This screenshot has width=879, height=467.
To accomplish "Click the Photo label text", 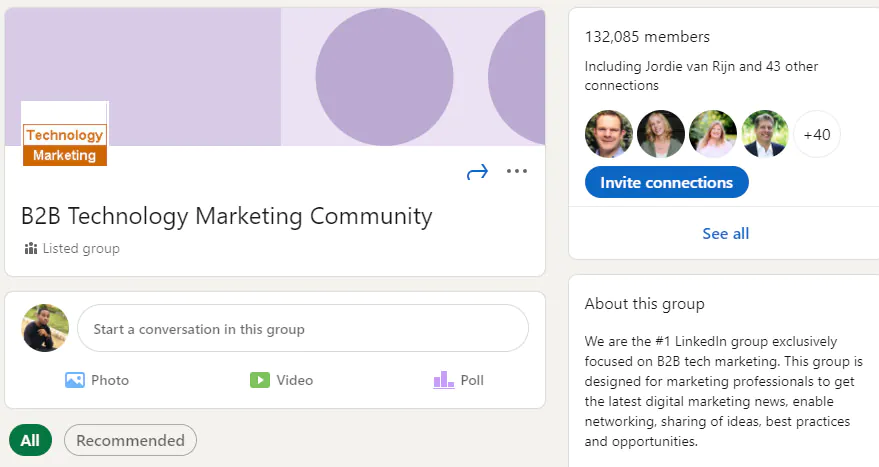I will (110, 380).
